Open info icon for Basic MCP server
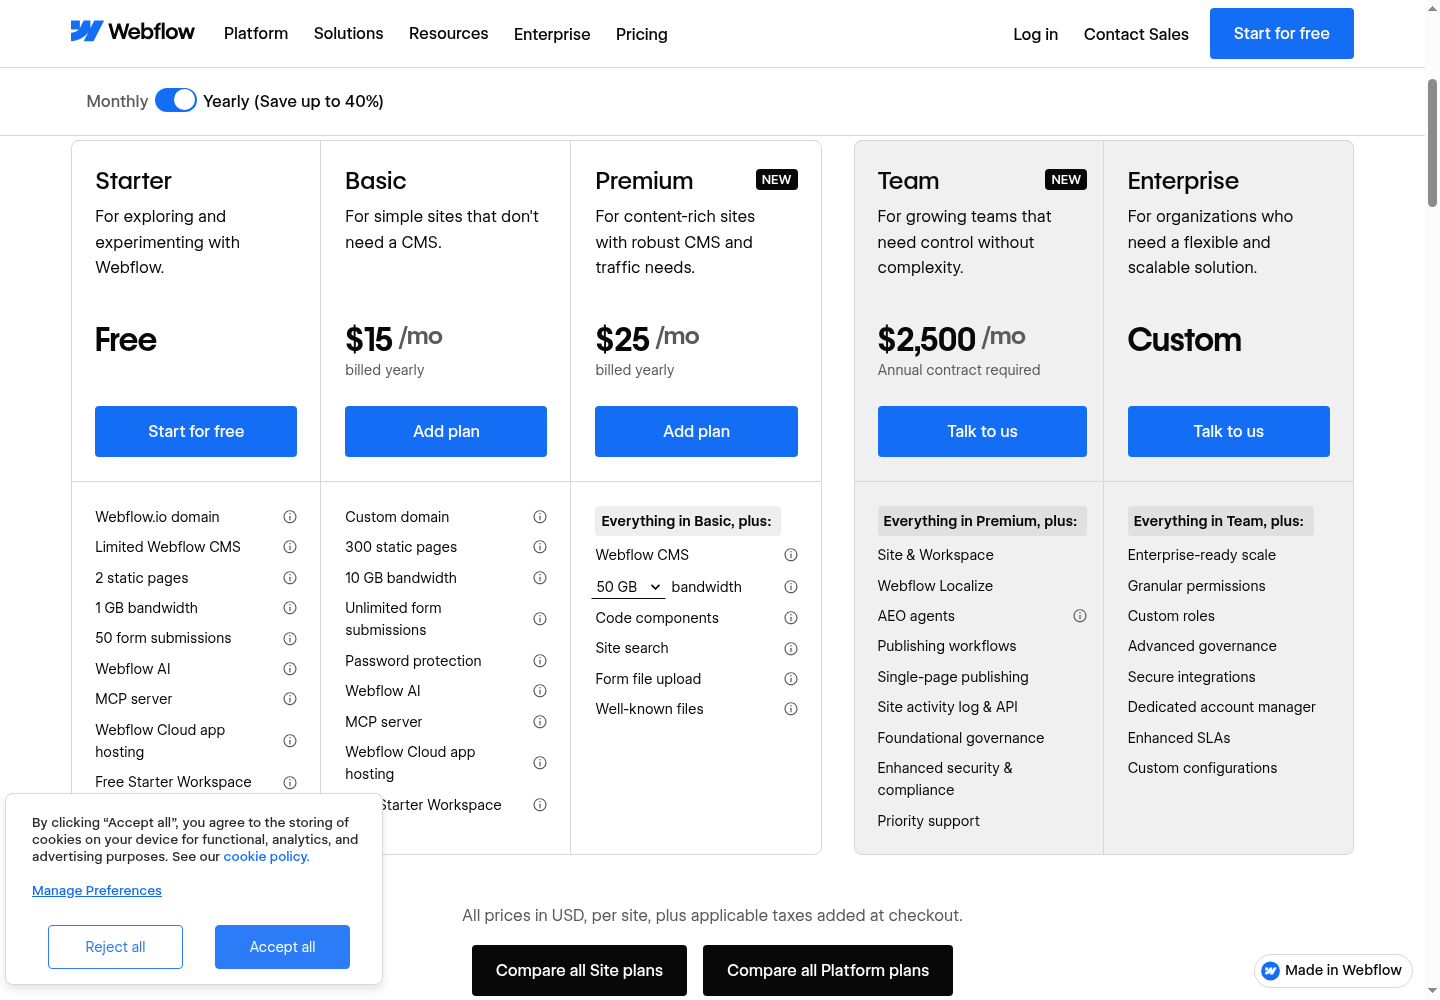 (540, 722)
